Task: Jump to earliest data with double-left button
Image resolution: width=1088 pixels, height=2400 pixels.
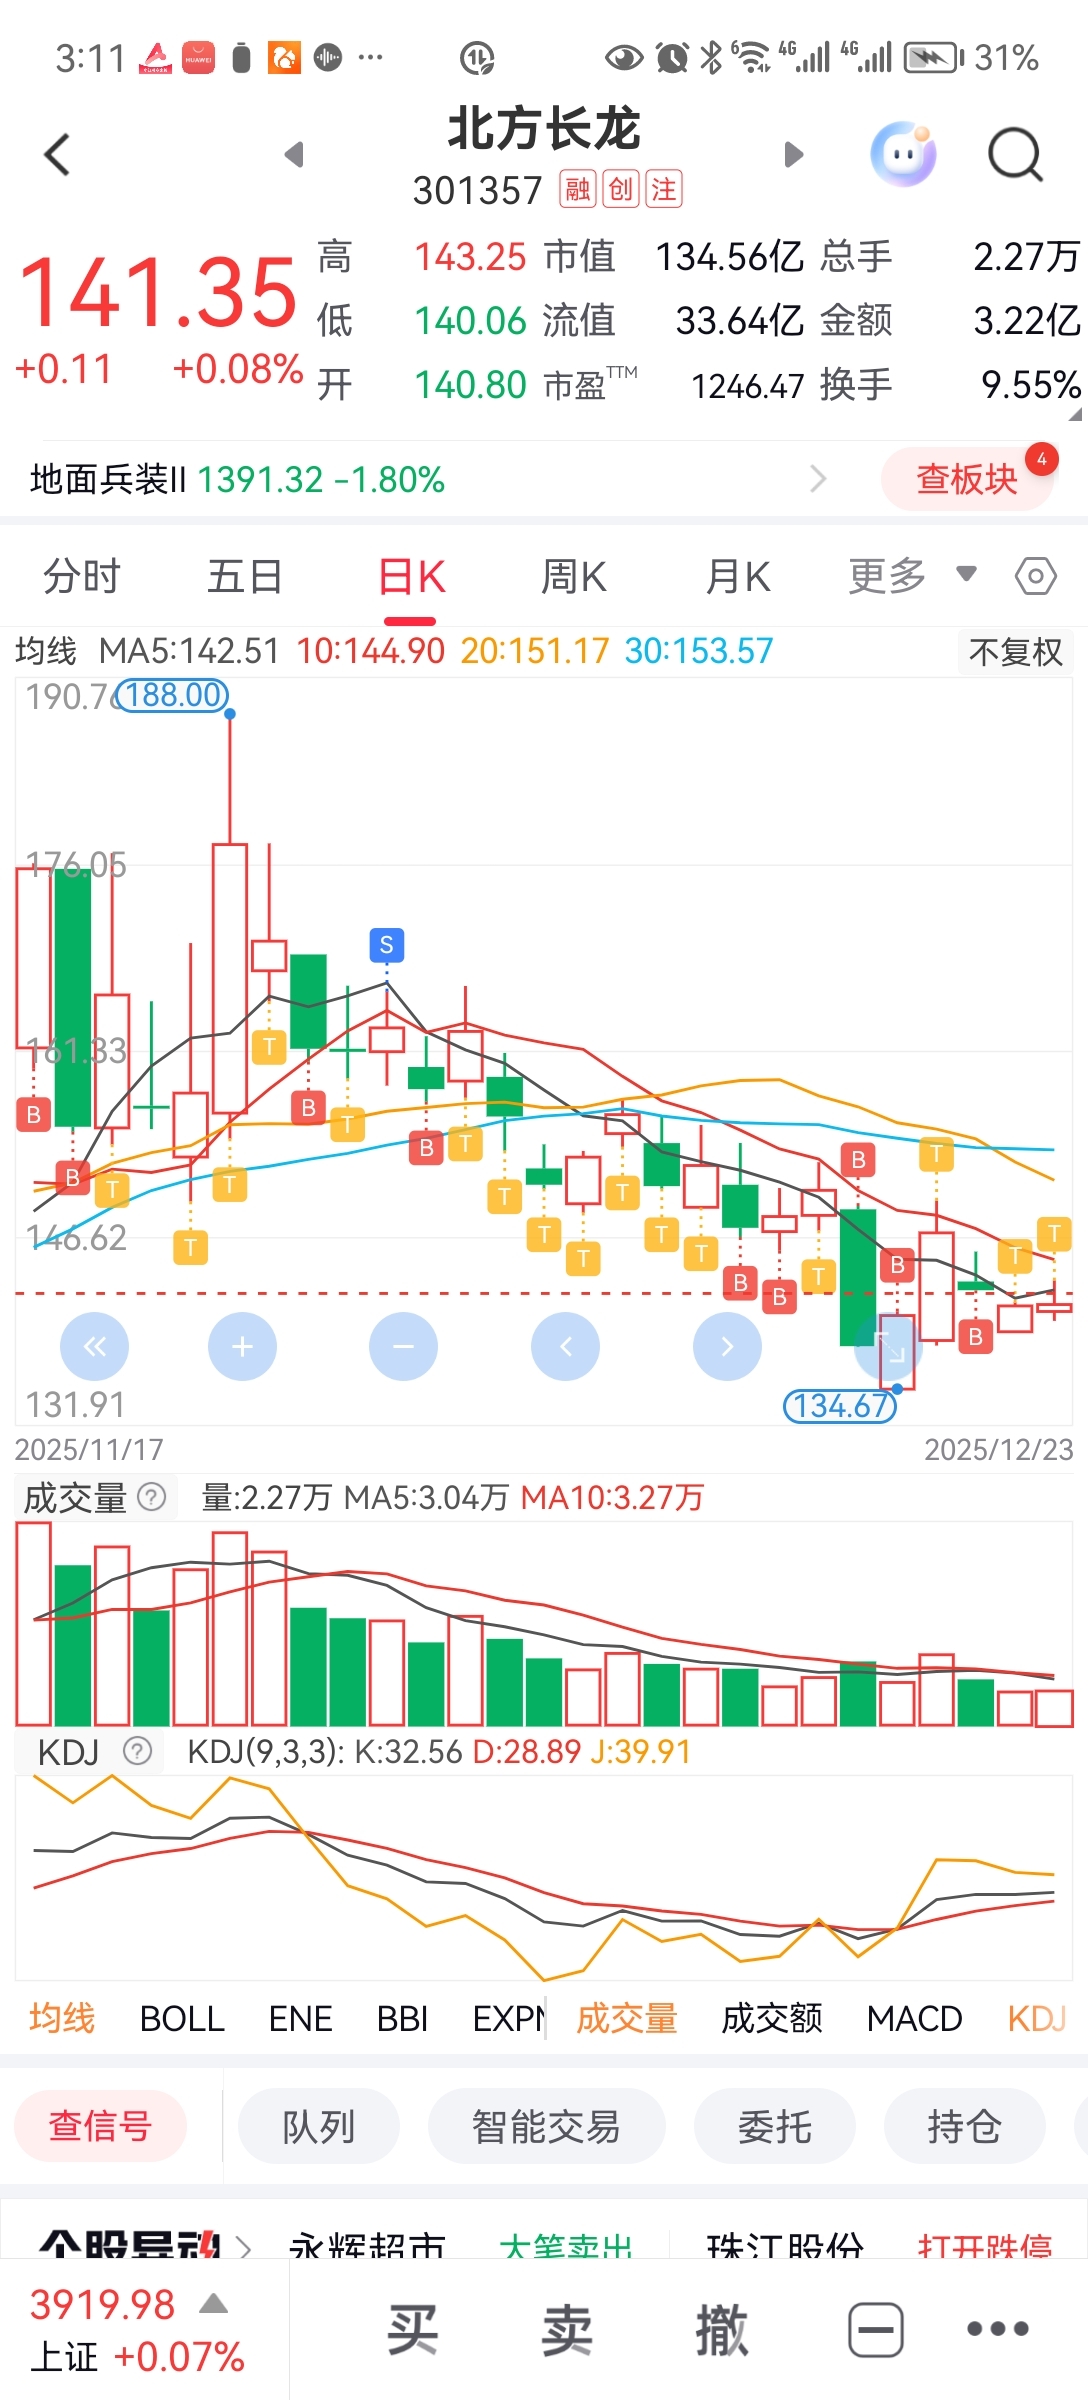Action: [x=95, y=1347]
